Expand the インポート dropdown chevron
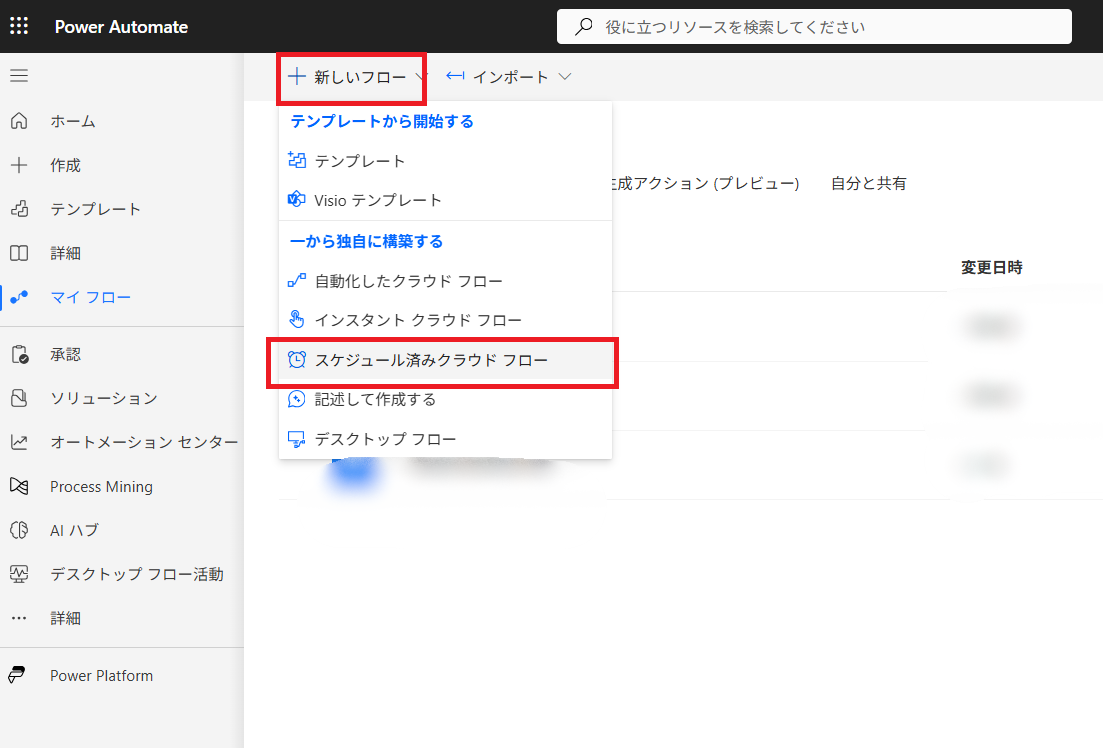This screenshot has height=748, width=1103. click(565, 77)
